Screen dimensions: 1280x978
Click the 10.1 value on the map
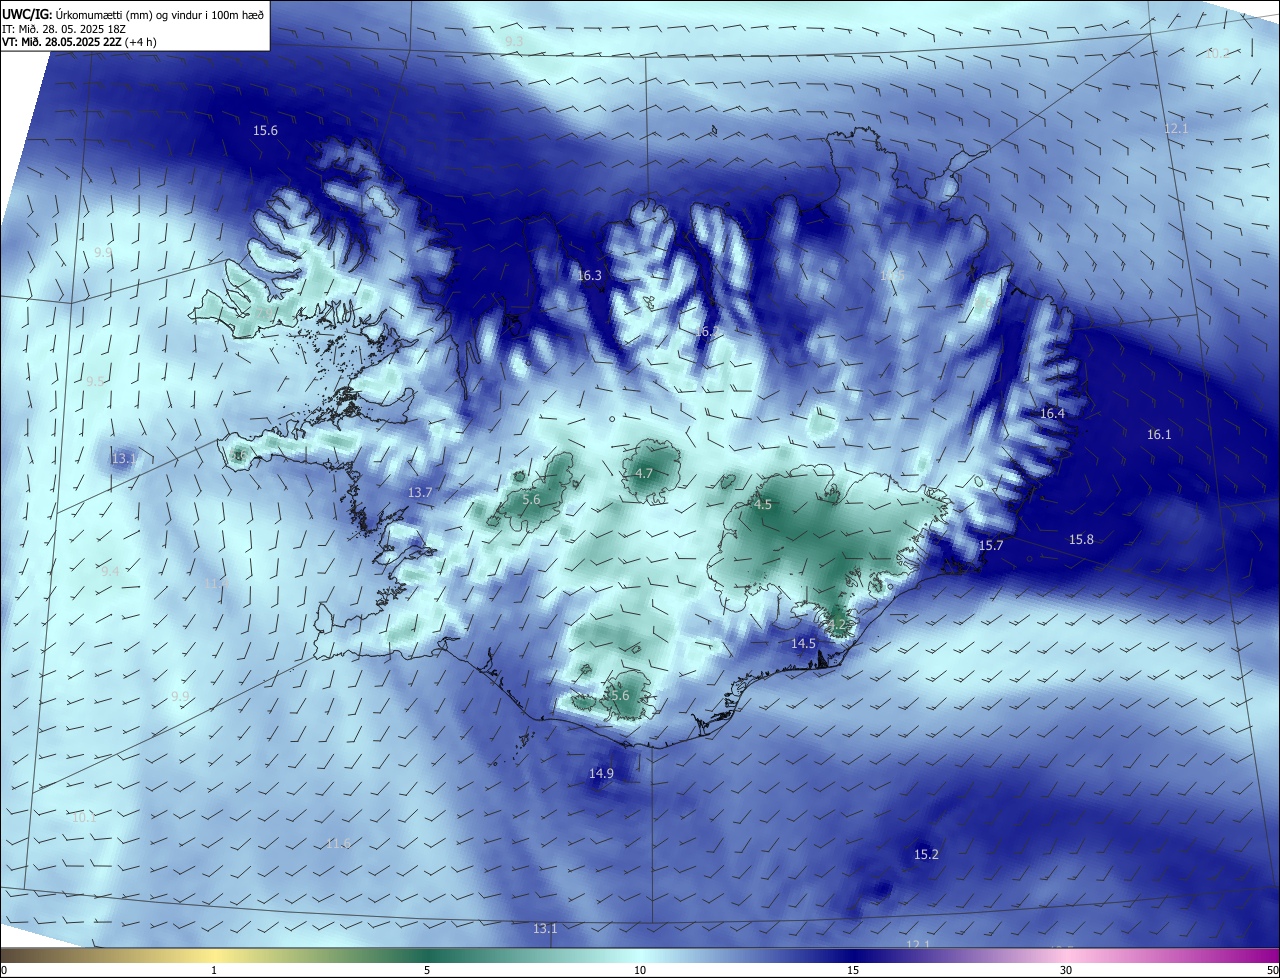click(x=84, y=817)
